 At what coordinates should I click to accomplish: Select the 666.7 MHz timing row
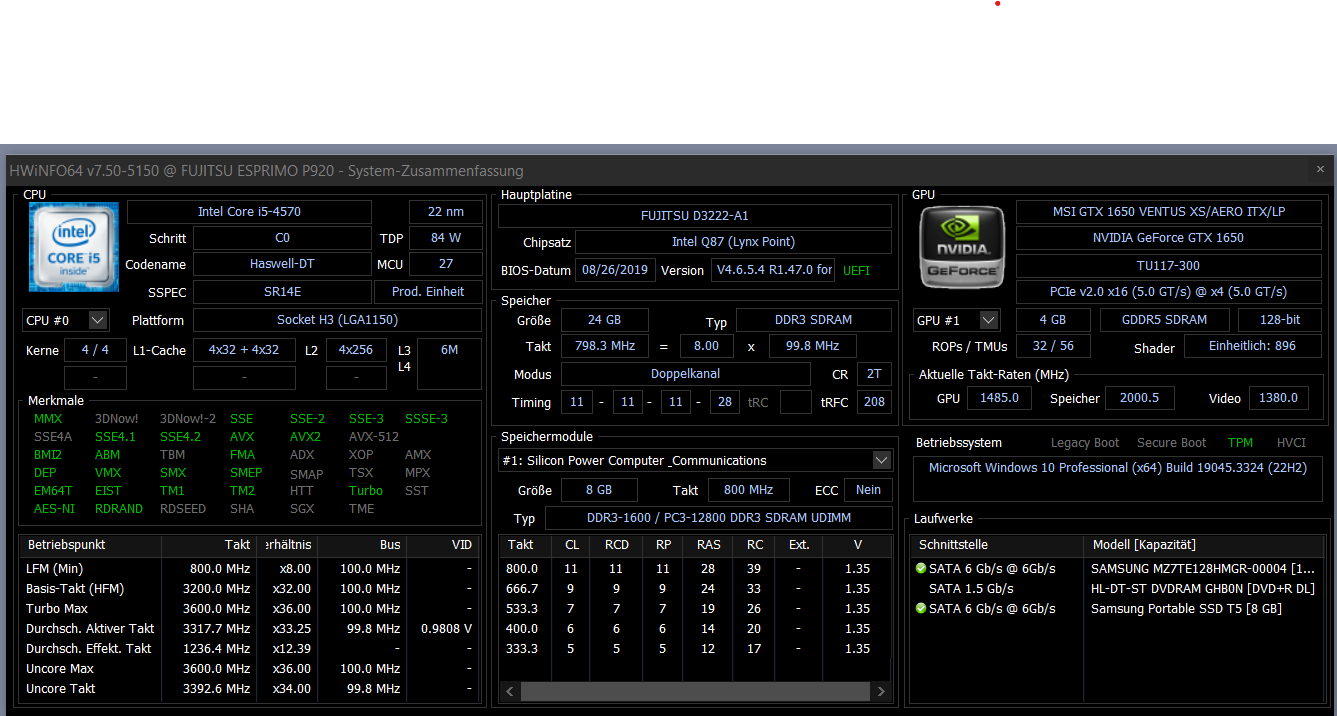tap(695, 588)
